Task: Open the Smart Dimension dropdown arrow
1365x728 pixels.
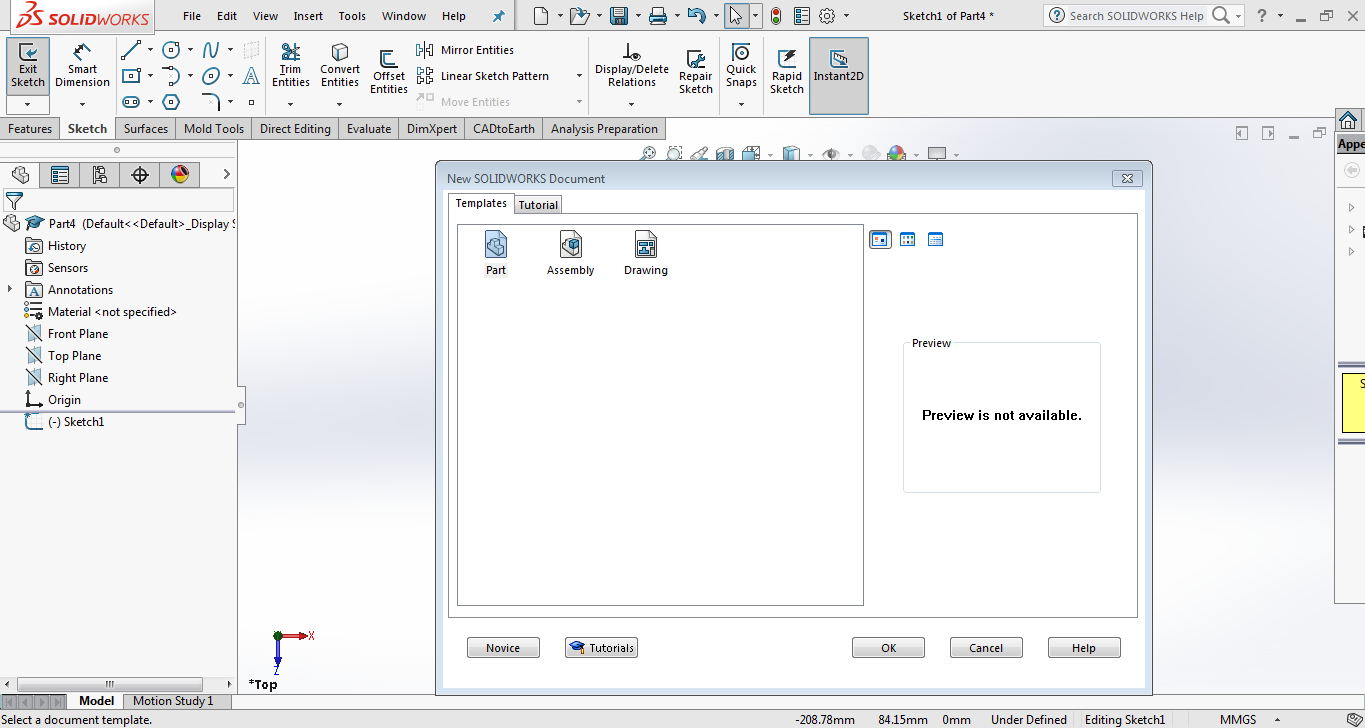Action: [x=82, y=104]
